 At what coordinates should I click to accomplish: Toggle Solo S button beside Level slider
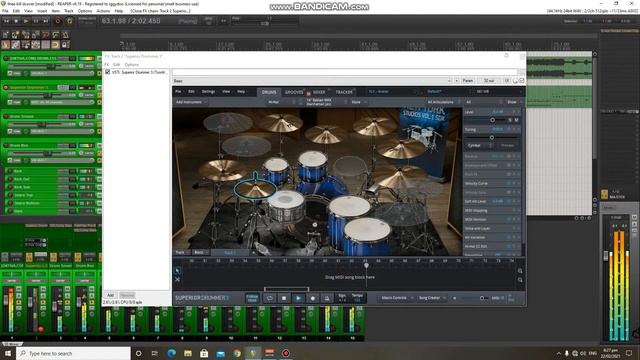point(510,120)
